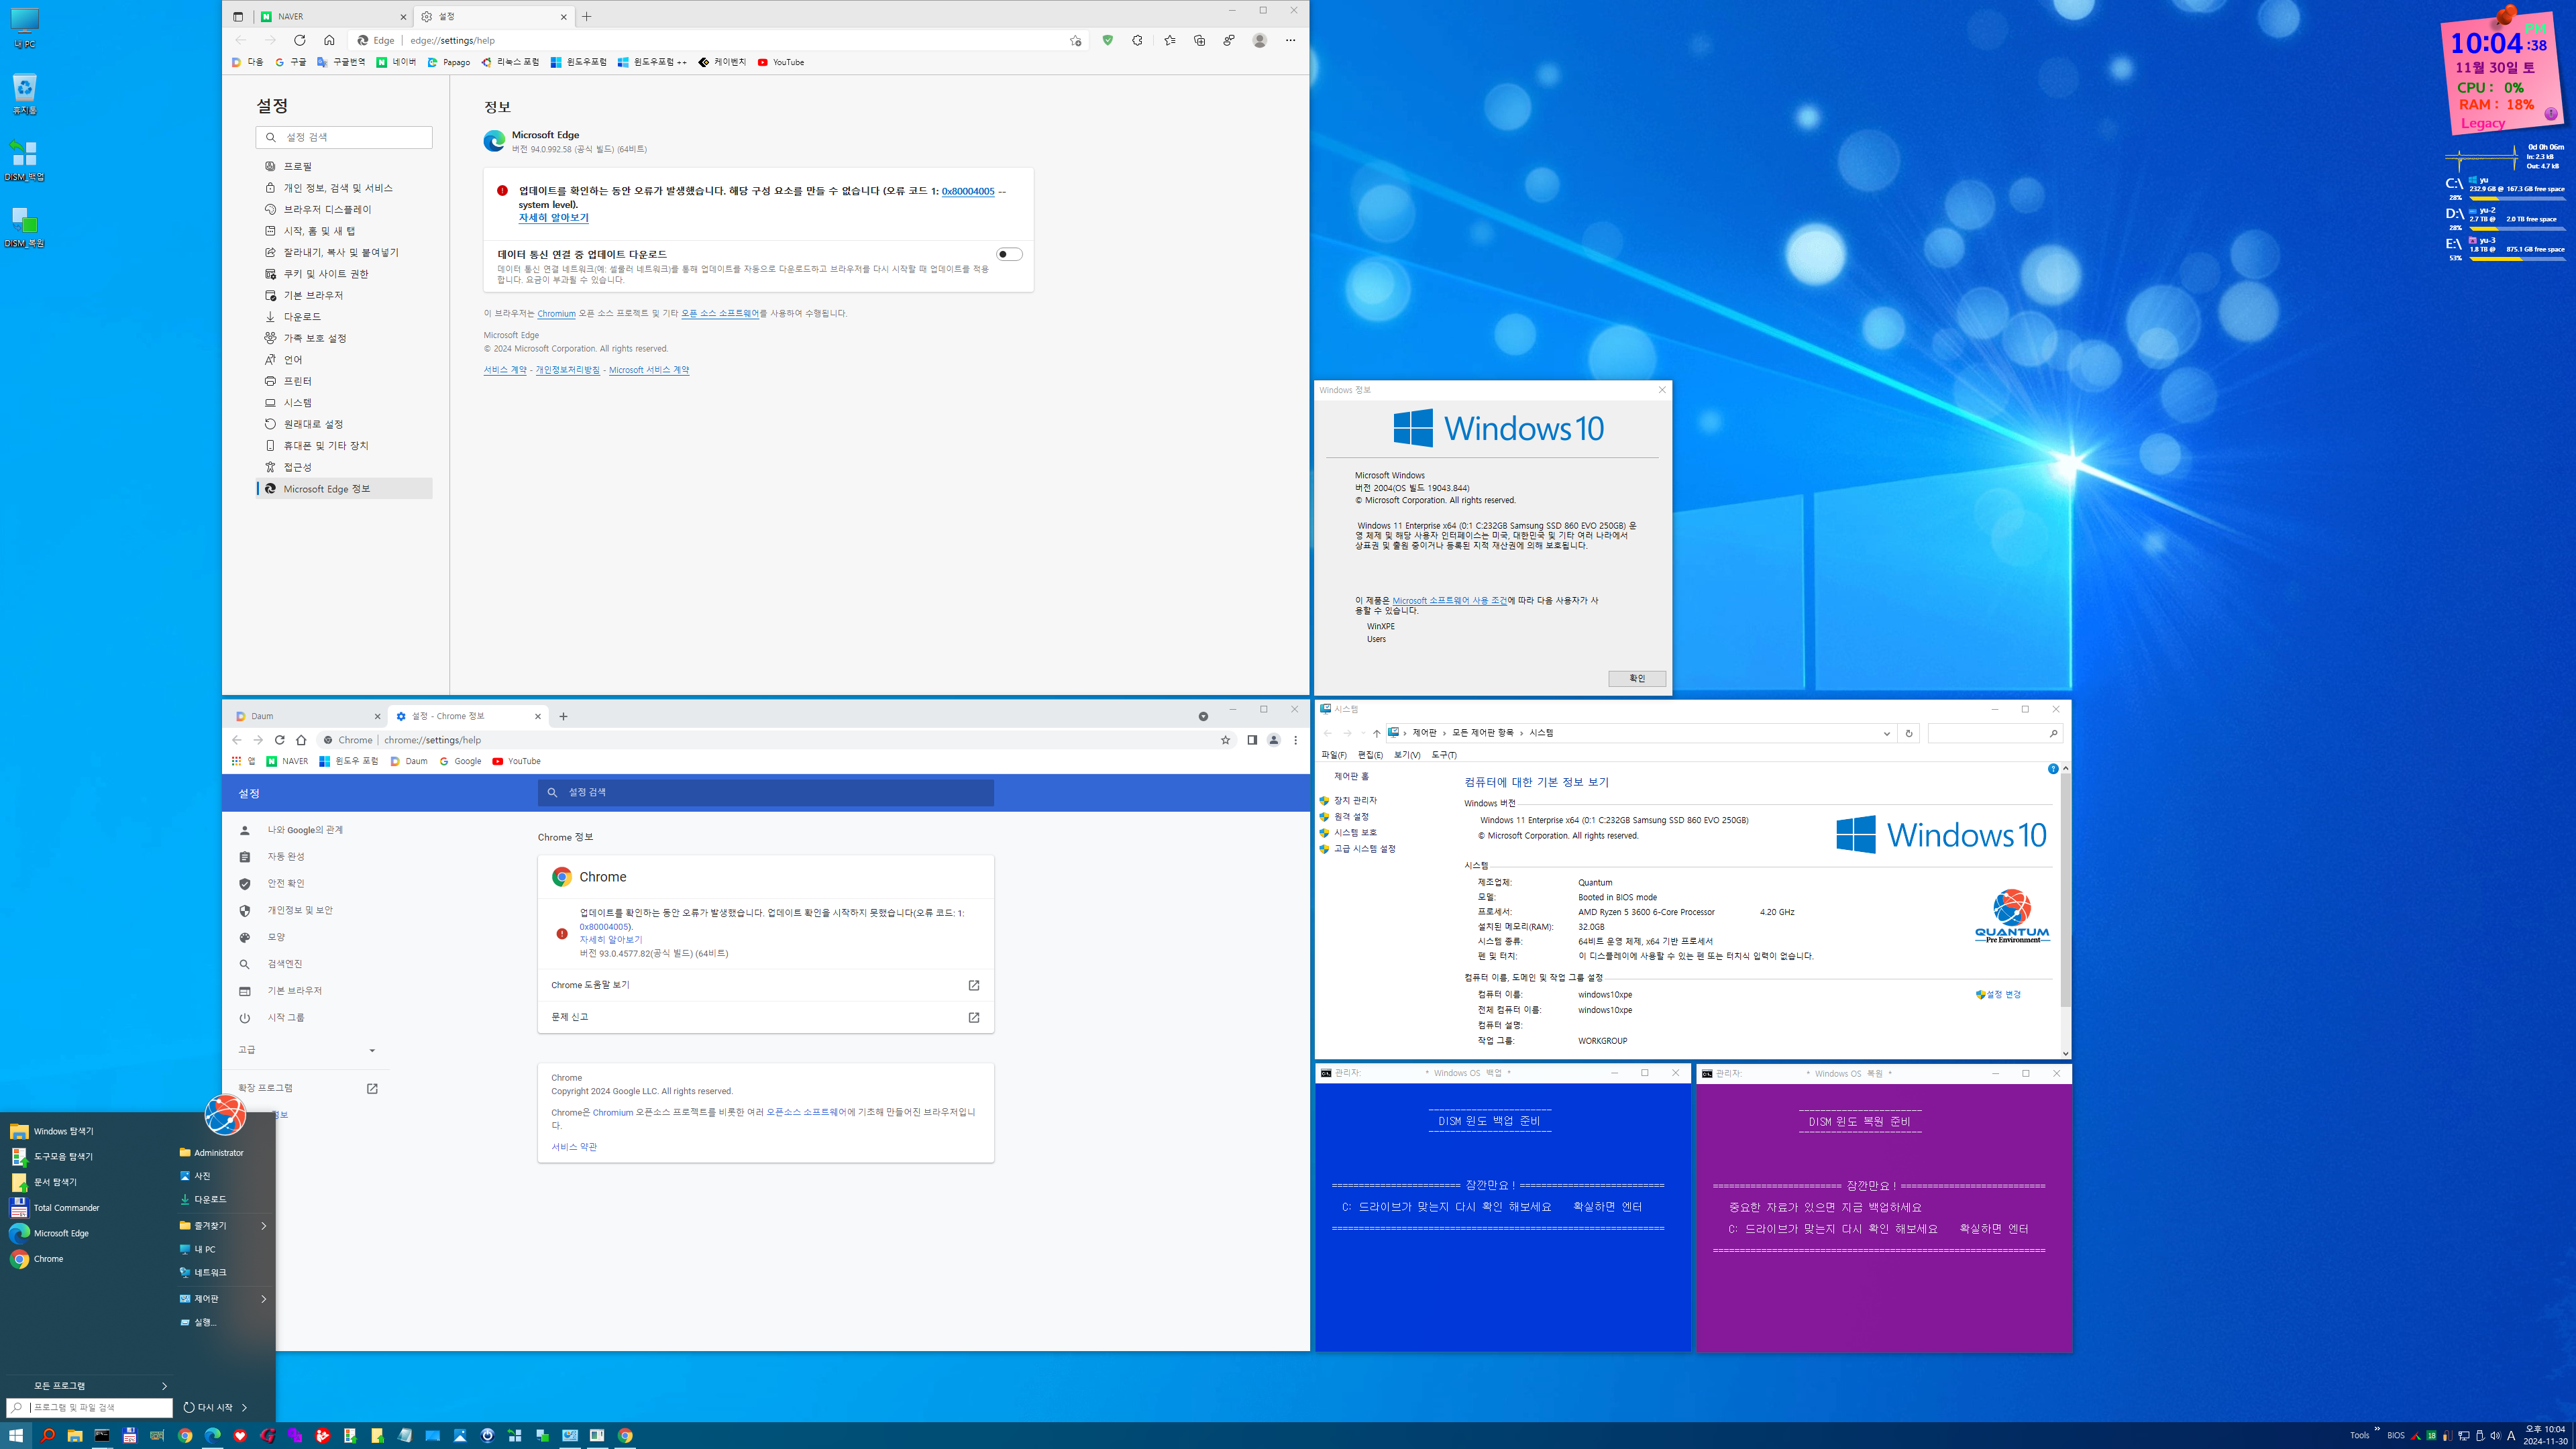Screen dimensions: 2576x1449
Task: Show hidden tray icons next to Tools
Action: [x=2377, y=1429]
